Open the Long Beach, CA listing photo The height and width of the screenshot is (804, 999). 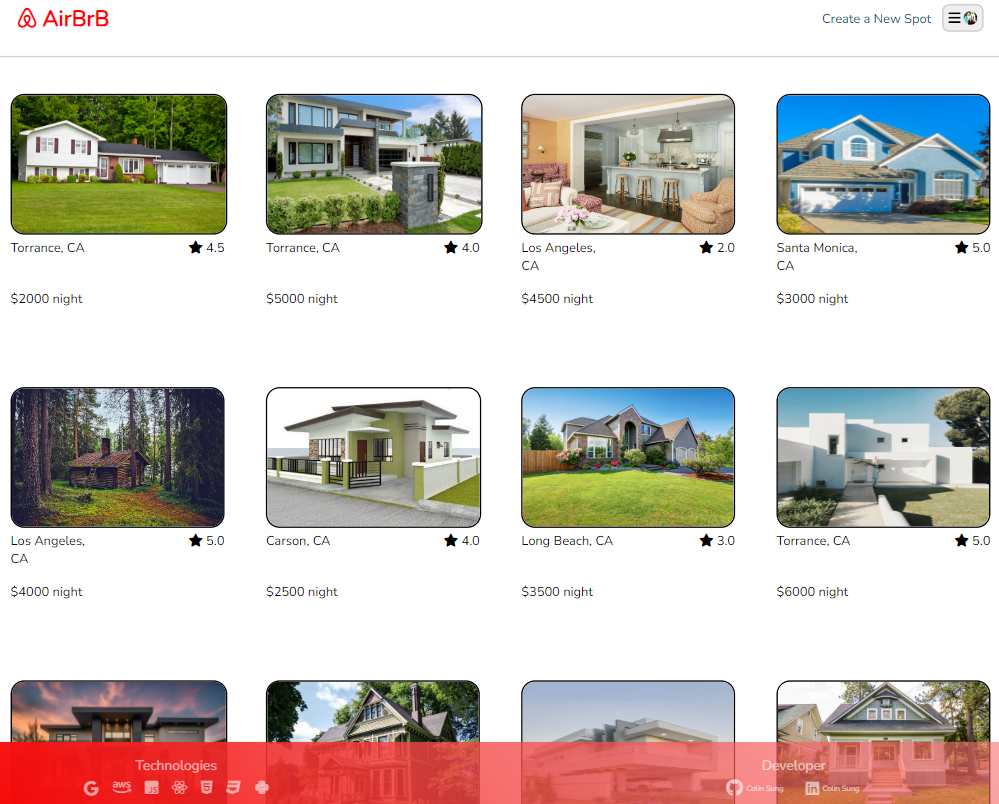pos(628,457)
